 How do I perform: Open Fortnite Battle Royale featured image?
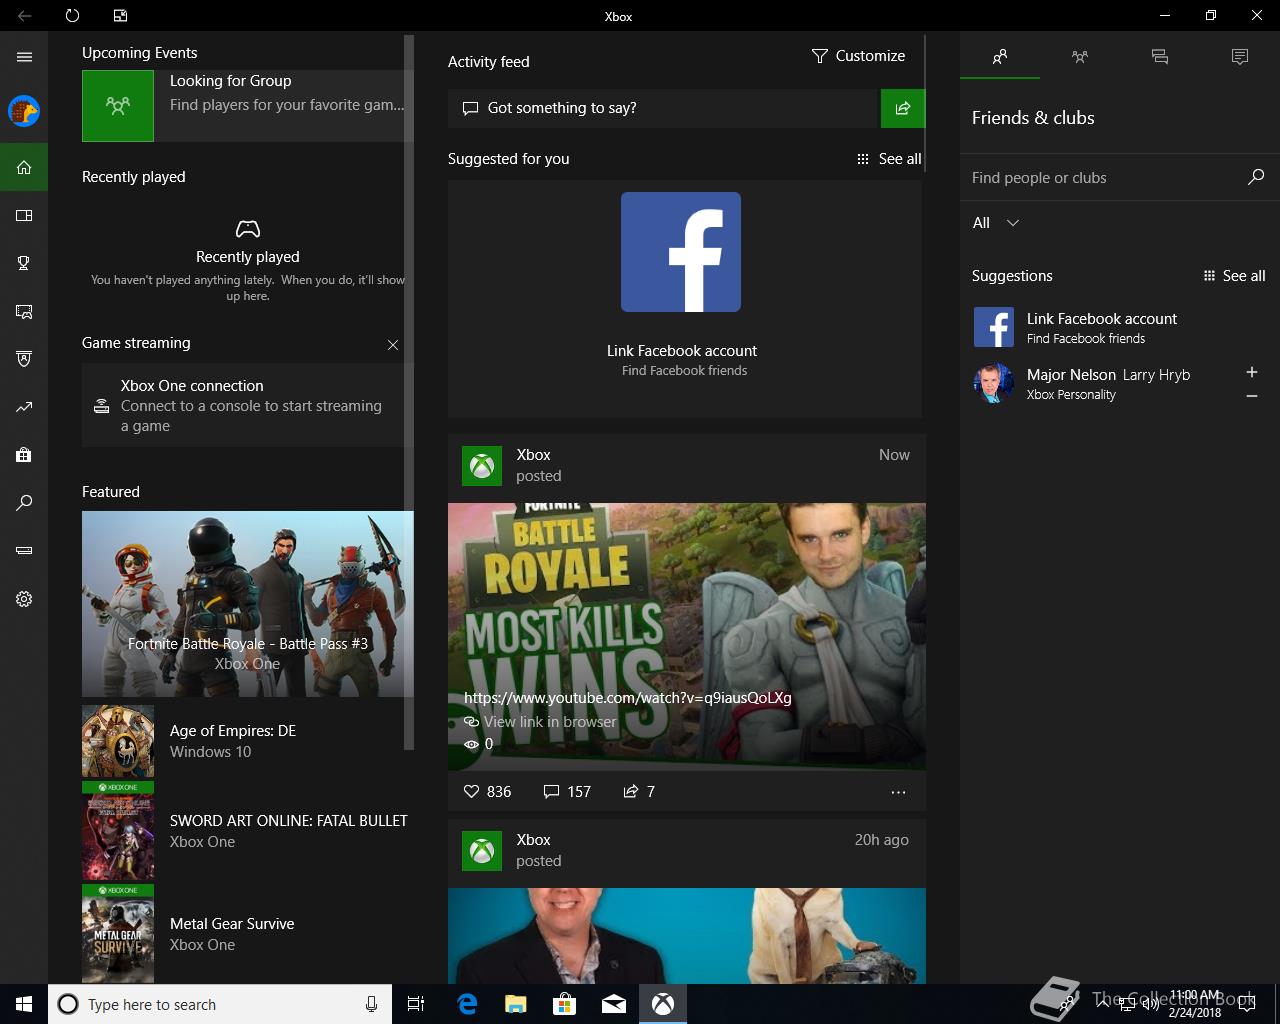tap(248, 604)
